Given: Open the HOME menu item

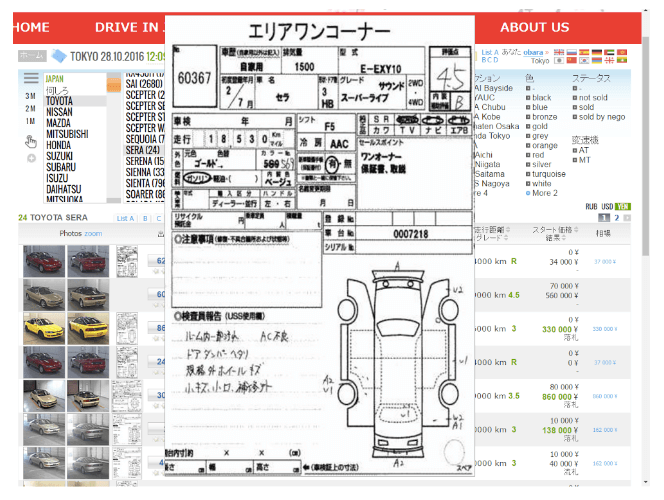Looking at the screenshot, I should click(31, 28).
